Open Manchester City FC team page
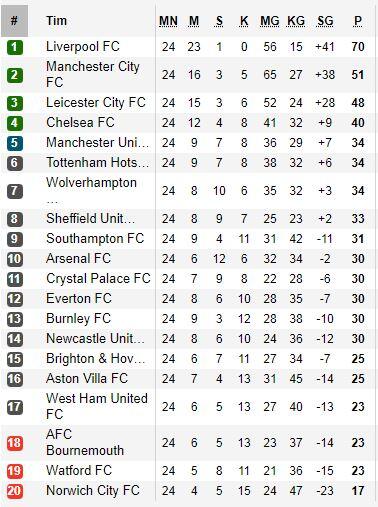 click(93, 74)
